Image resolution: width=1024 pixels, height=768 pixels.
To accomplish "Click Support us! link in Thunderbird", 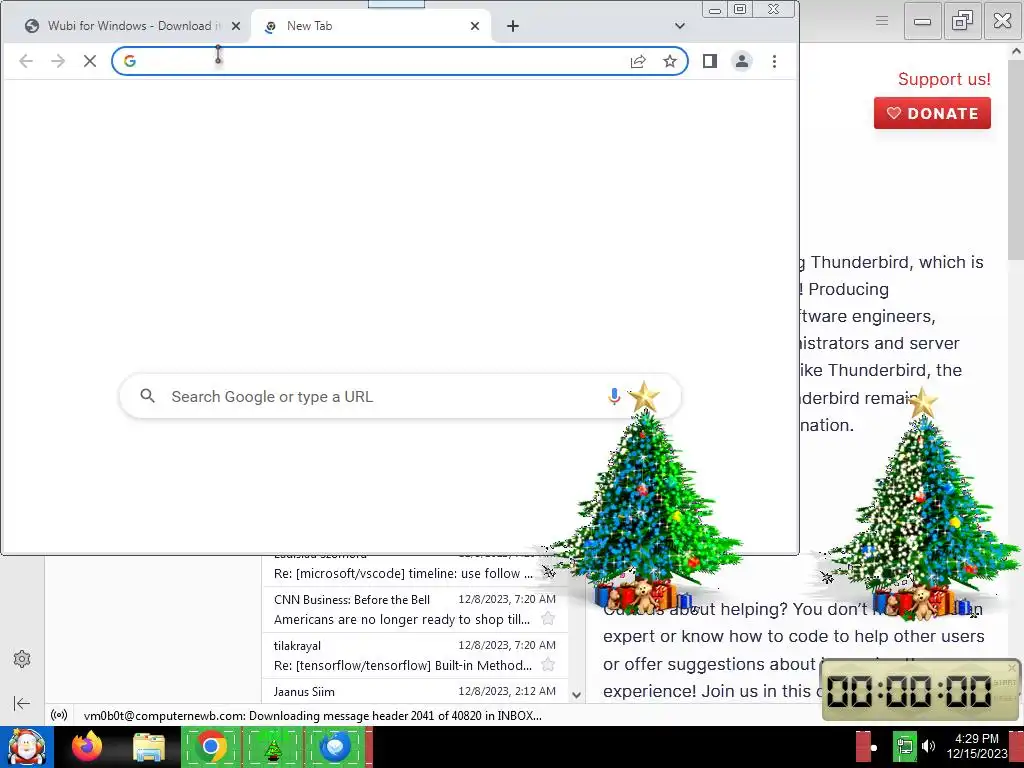I will [944, 79].
